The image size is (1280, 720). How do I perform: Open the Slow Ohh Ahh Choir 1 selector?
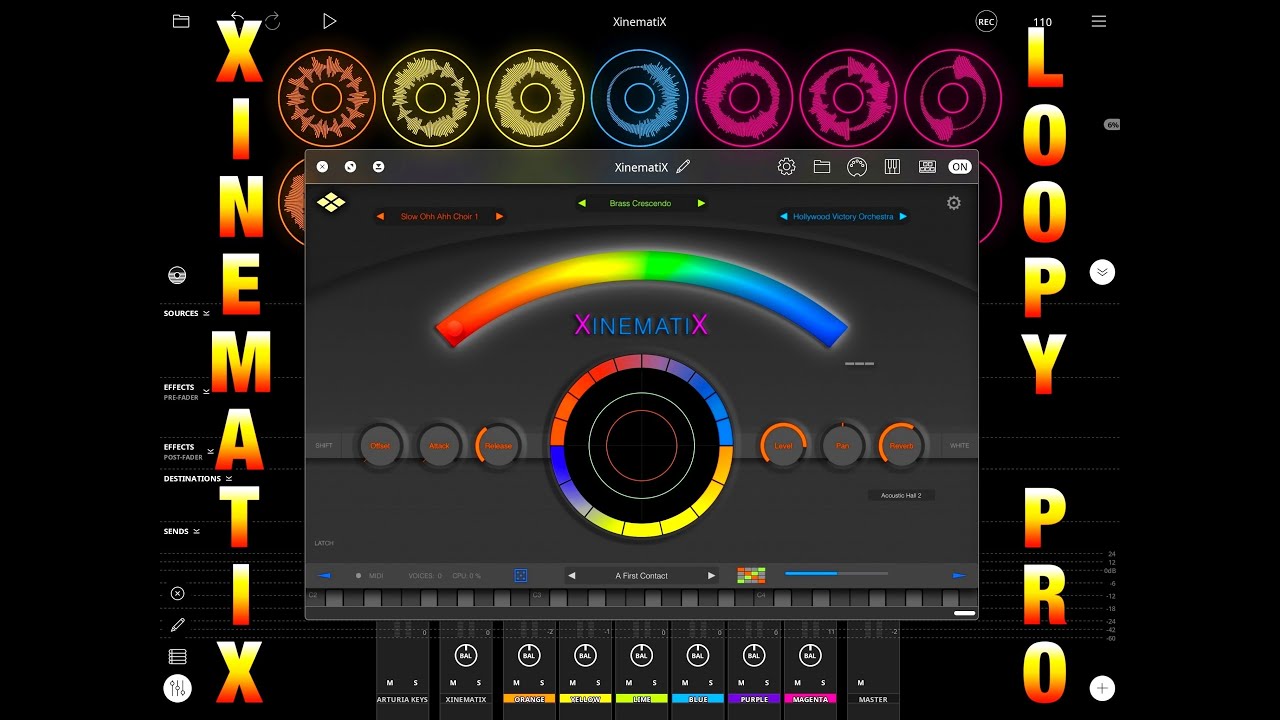coord(440,216)
